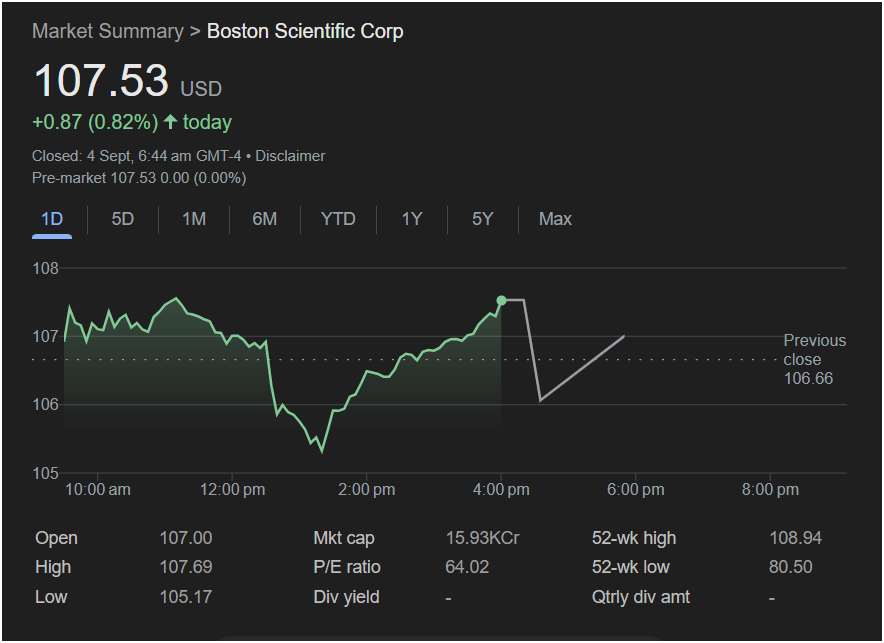Click the 52-wk high label
The image size is (884, 643).
pyautogui.click(x=634, y=538)
